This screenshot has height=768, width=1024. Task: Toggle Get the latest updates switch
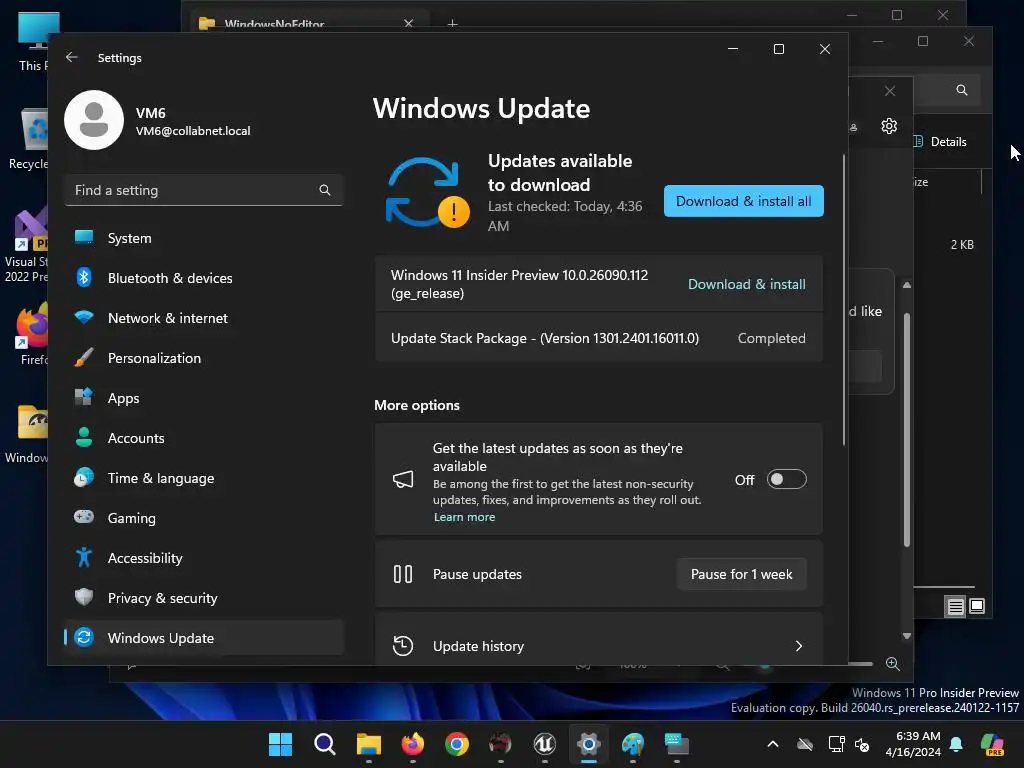coord(786,479)
